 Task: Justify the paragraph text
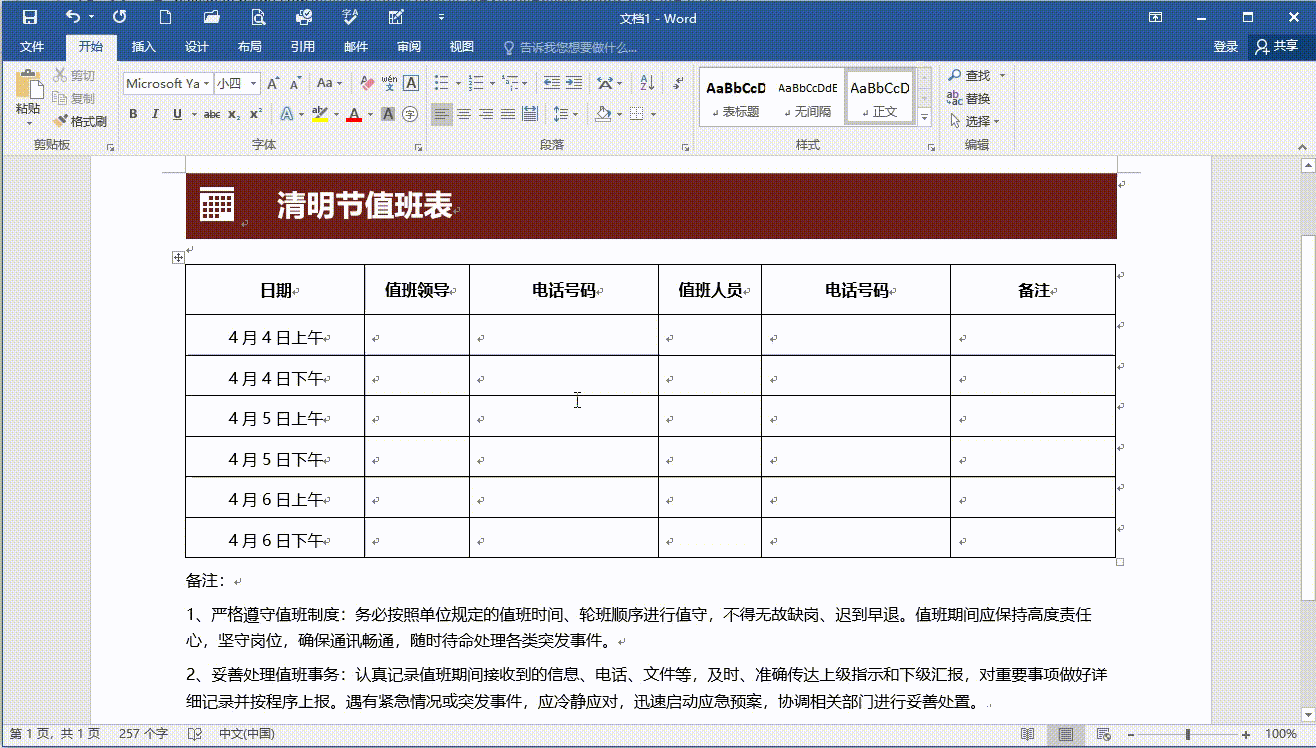[x=508, y=114]
